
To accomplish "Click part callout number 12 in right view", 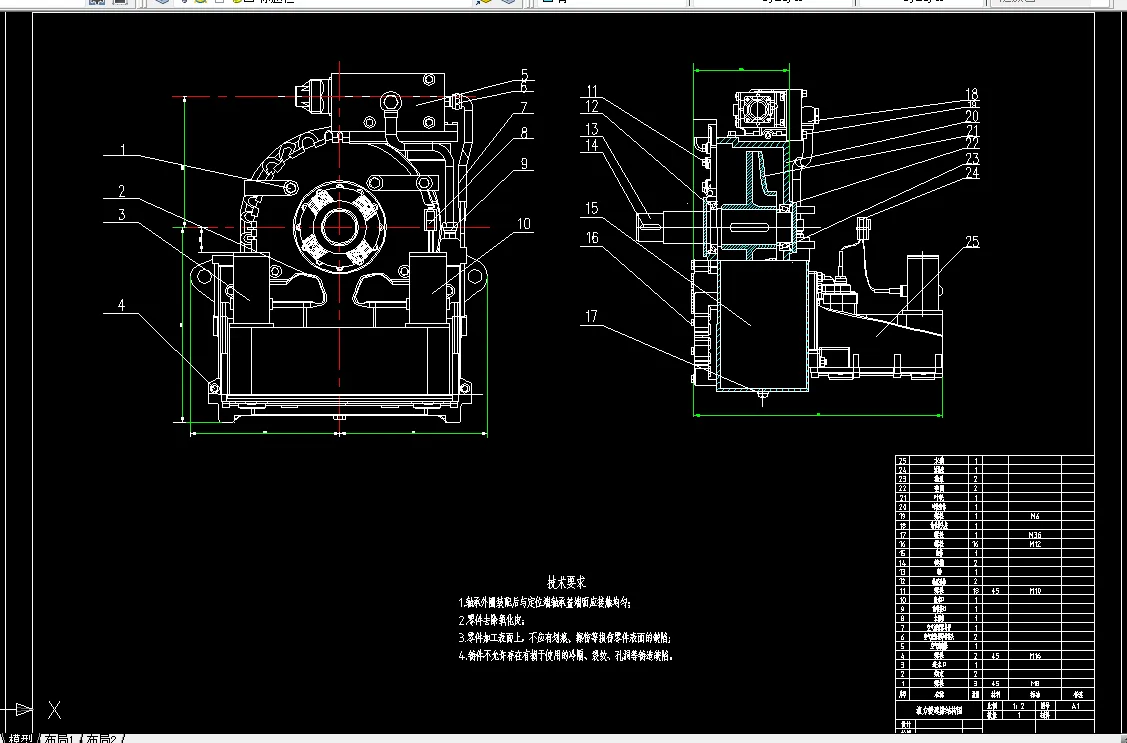I will click(592, 107).
